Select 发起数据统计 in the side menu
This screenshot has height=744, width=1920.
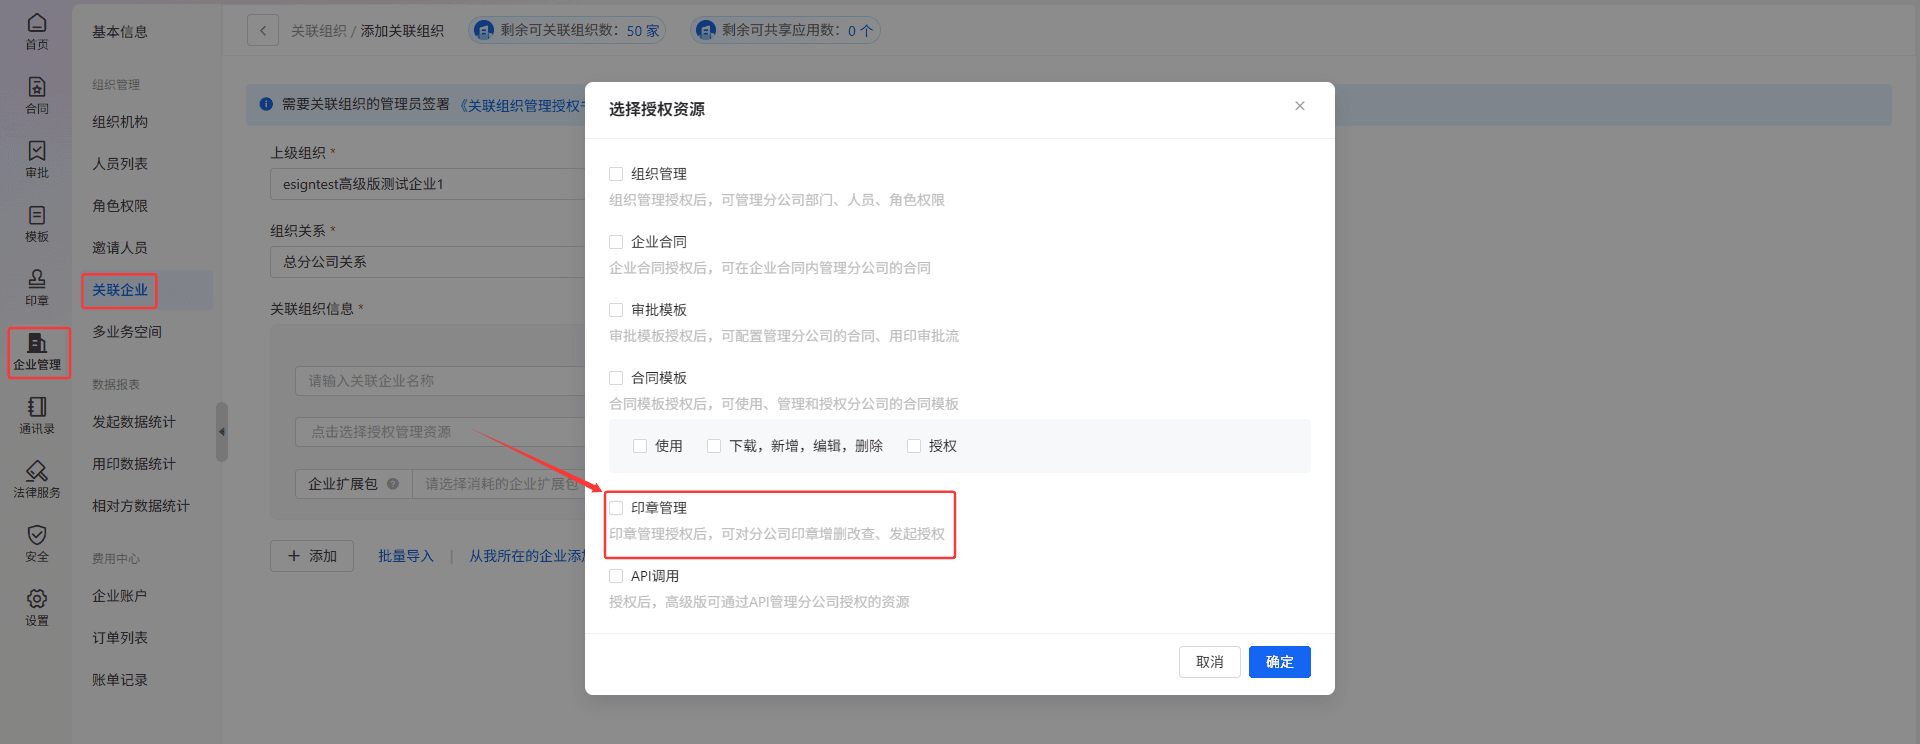coord(134,422)
